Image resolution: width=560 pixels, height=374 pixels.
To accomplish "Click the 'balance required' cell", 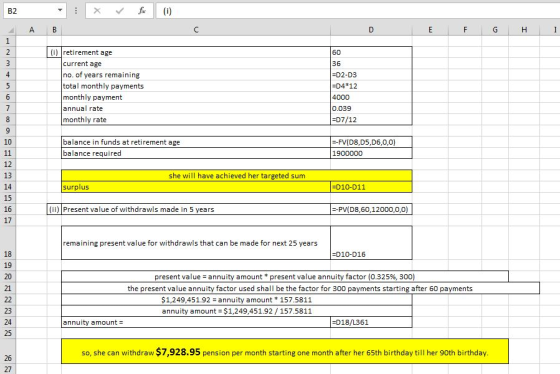I will coord(196,153).
